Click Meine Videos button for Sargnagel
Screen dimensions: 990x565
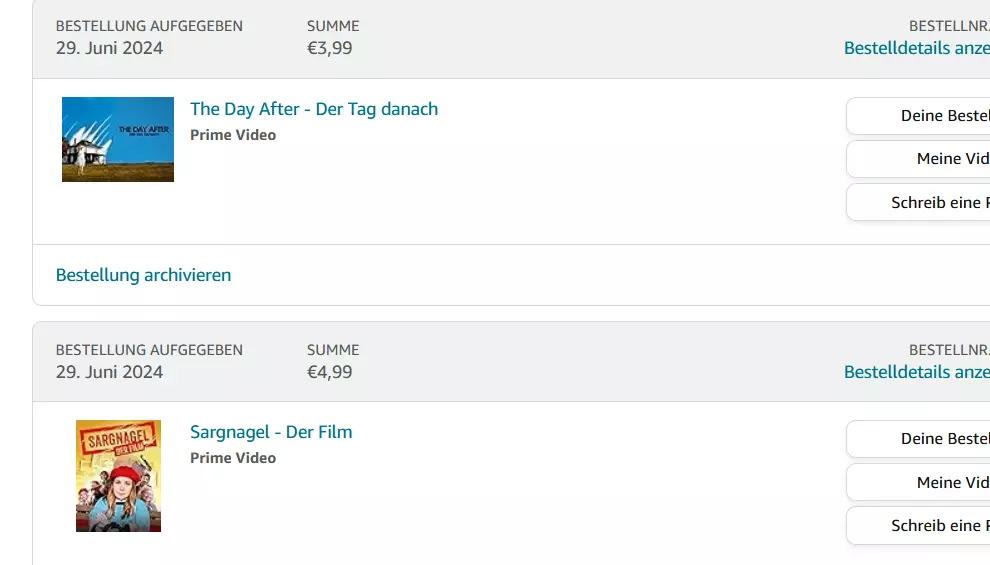coord(918,482)
